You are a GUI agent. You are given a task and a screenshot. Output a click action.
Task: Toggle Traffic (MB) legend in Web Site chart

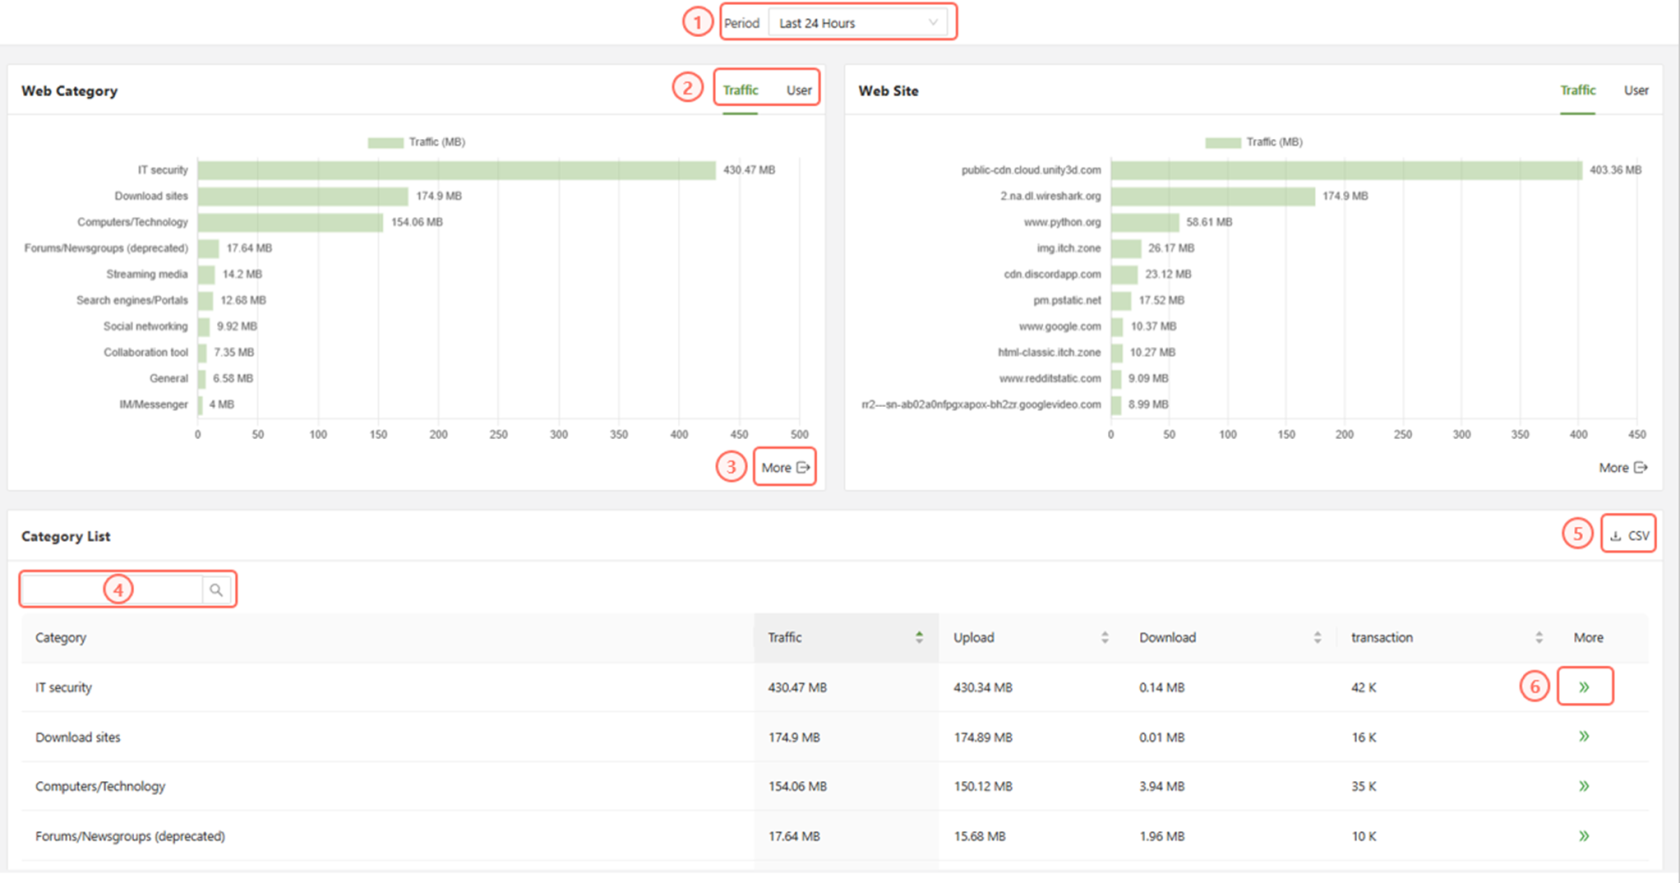click(x=1253, y=142)
